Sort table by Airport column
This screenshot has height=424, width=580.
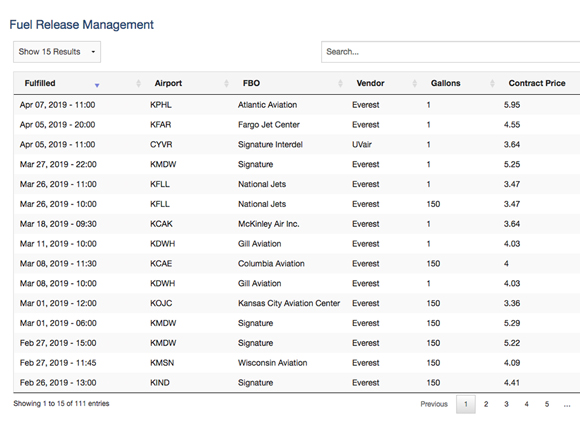click(x=168, y=83)
